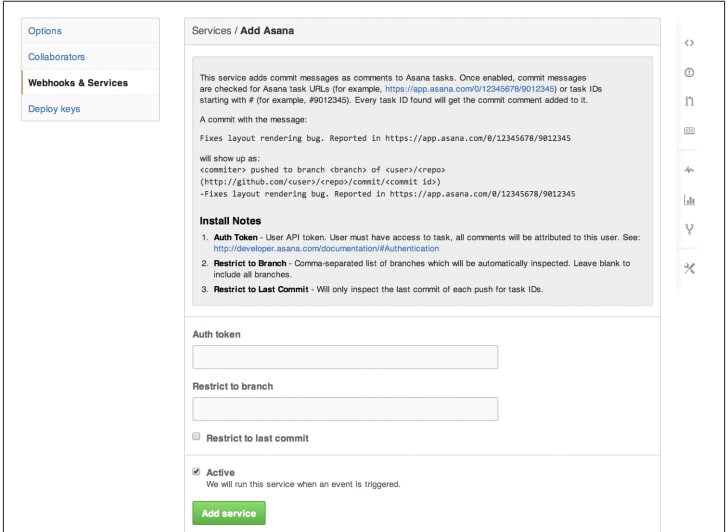This screenshot has width=728, height=532.
Task: Open the Pull Requests icon in sidebar
Action: [x=689, y=101]
